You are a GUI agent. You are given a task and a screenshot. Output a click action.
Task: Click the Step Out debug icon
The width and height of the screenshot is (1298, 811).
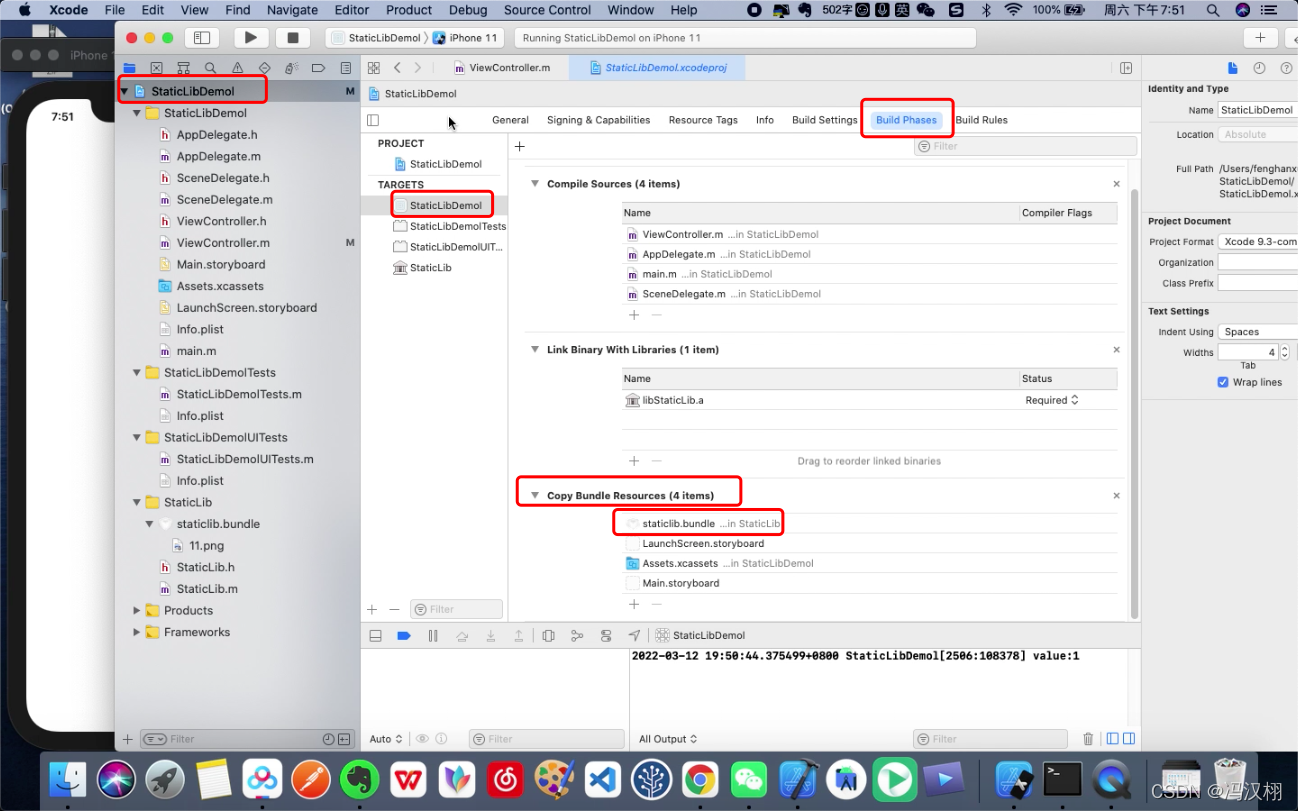518,635
